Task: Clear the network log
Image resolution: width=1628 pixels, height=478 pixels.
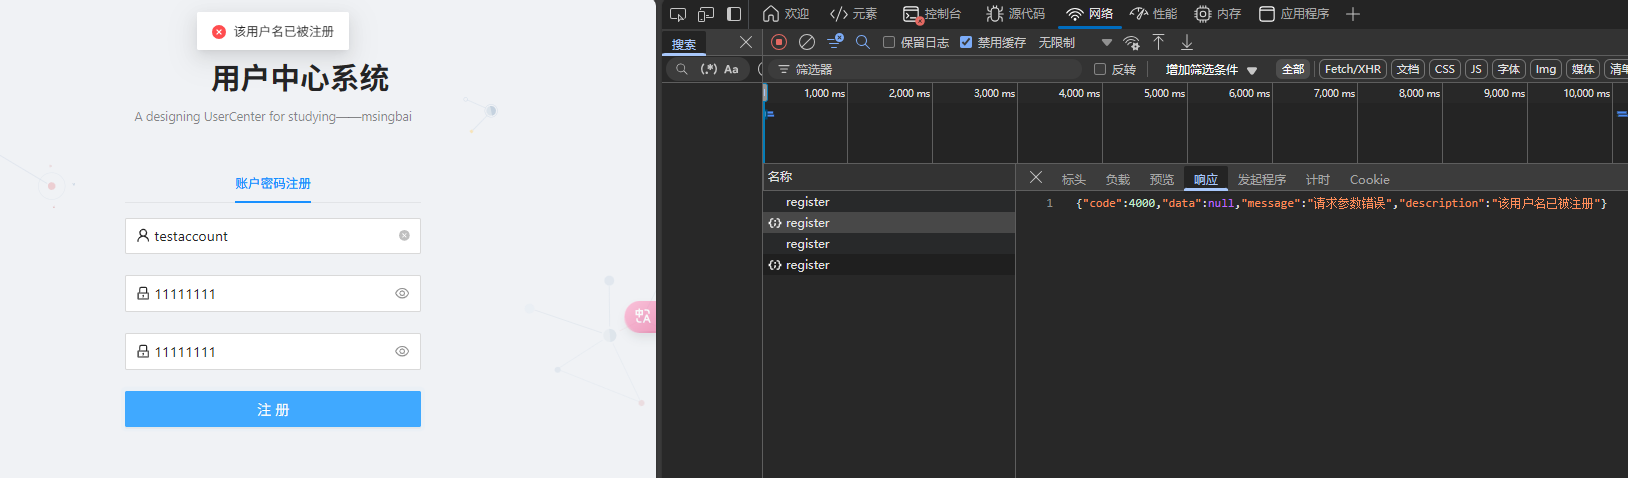Action: pos(807,42)
